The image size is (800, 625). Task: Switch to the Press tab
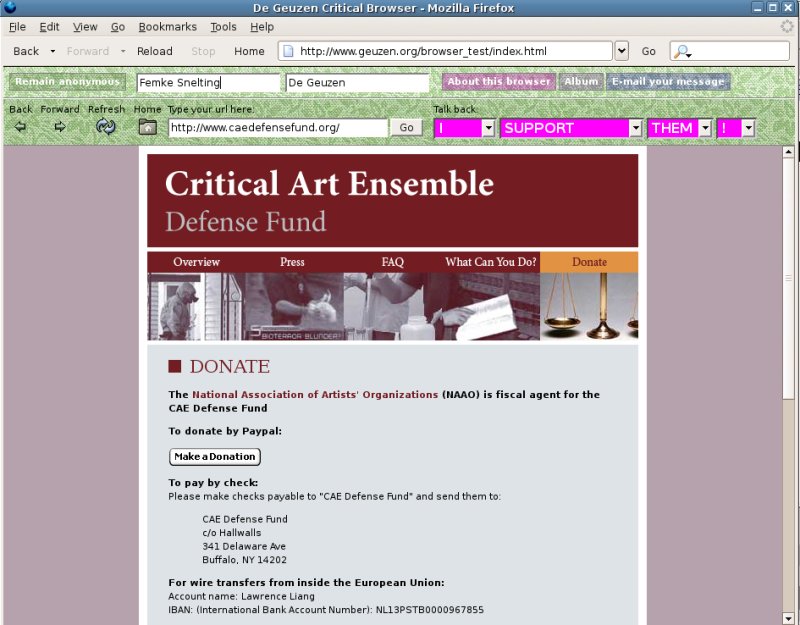292,262
